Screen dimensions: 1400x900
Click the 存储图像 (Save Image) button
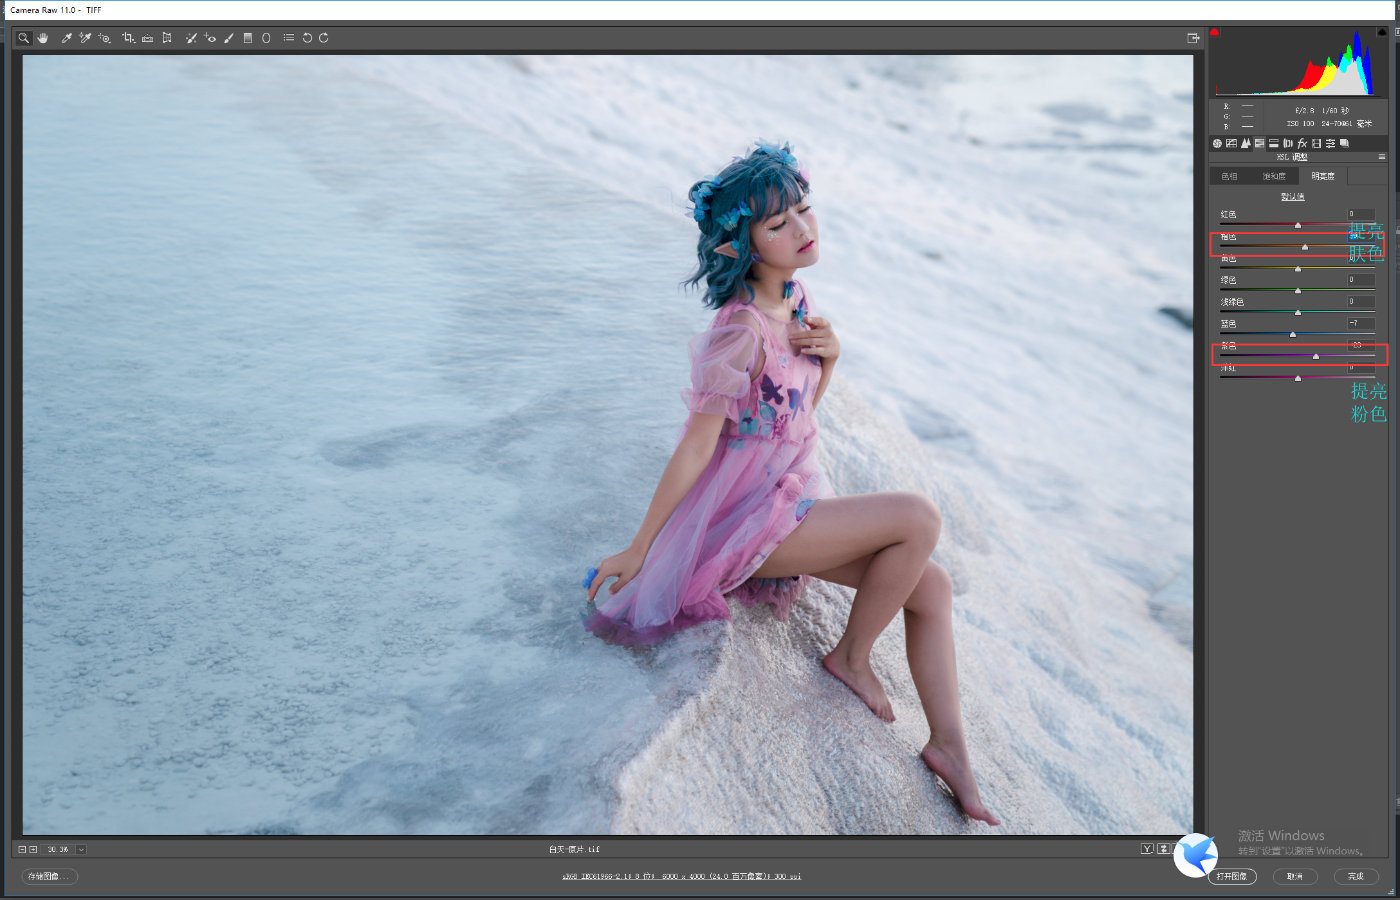point(49,876)
